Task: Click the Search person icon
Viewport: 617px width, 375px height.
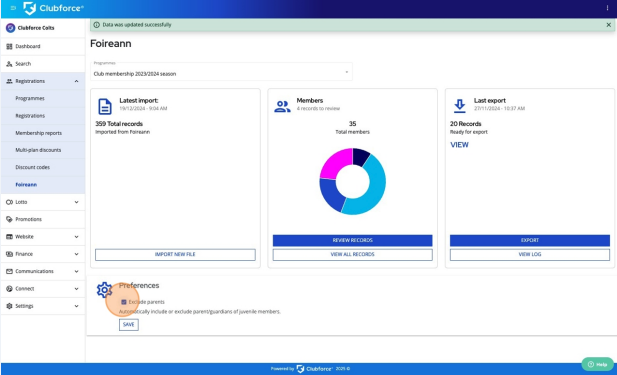Action: pos(9,64)
